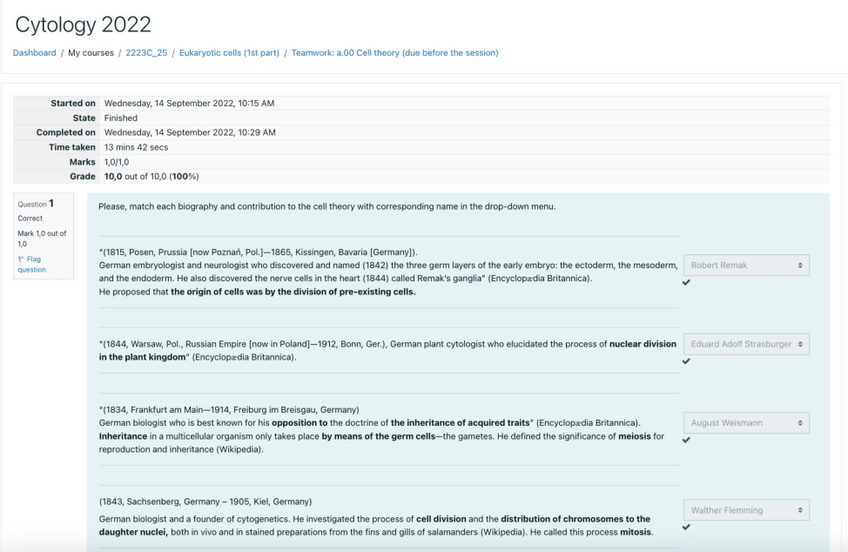Open Eukaryotic cells (1st part) breadcrumb

229,53
